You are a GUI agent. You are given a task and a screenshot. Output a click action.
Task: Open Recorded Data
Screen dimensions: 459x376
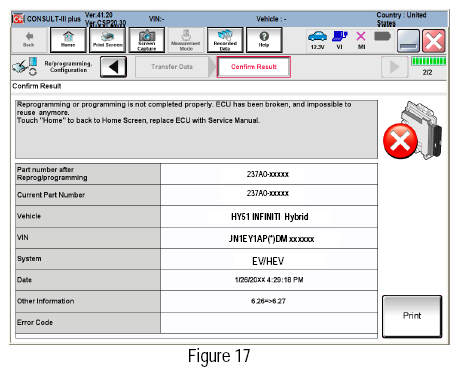pyautogui.click(x=225, y=40)
